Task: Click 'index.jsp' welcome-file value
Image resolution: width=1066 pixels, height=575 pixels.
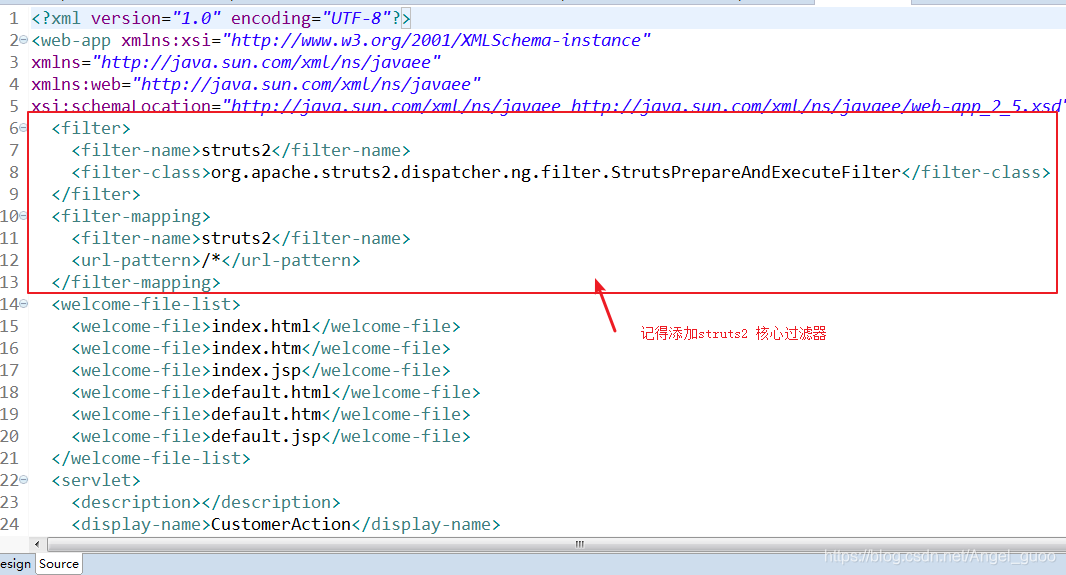Action: 256,370
